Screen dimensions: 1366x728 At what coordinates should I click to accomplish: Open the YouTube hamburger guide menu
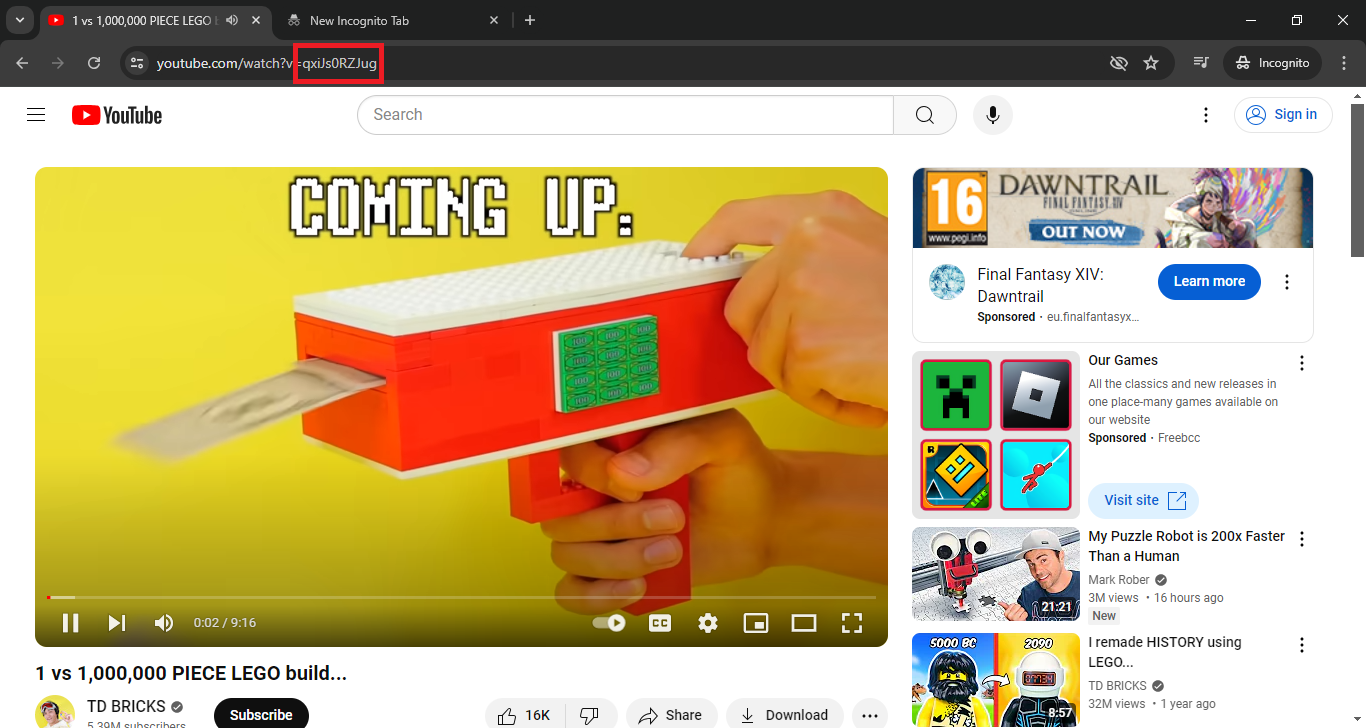pyautogui.click(x=36, y=115)
